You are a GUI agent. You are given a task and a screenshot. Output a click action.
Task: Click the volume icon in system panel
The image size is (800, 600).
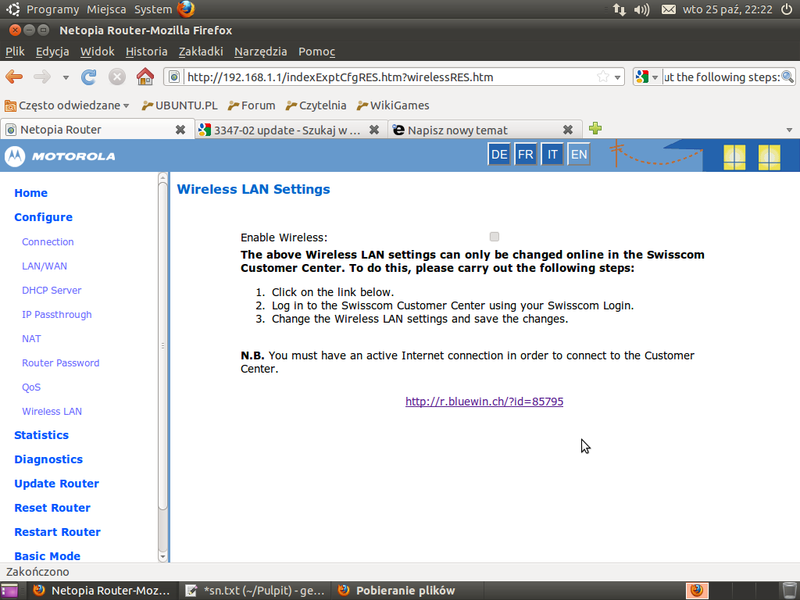[x=642, y=9]
